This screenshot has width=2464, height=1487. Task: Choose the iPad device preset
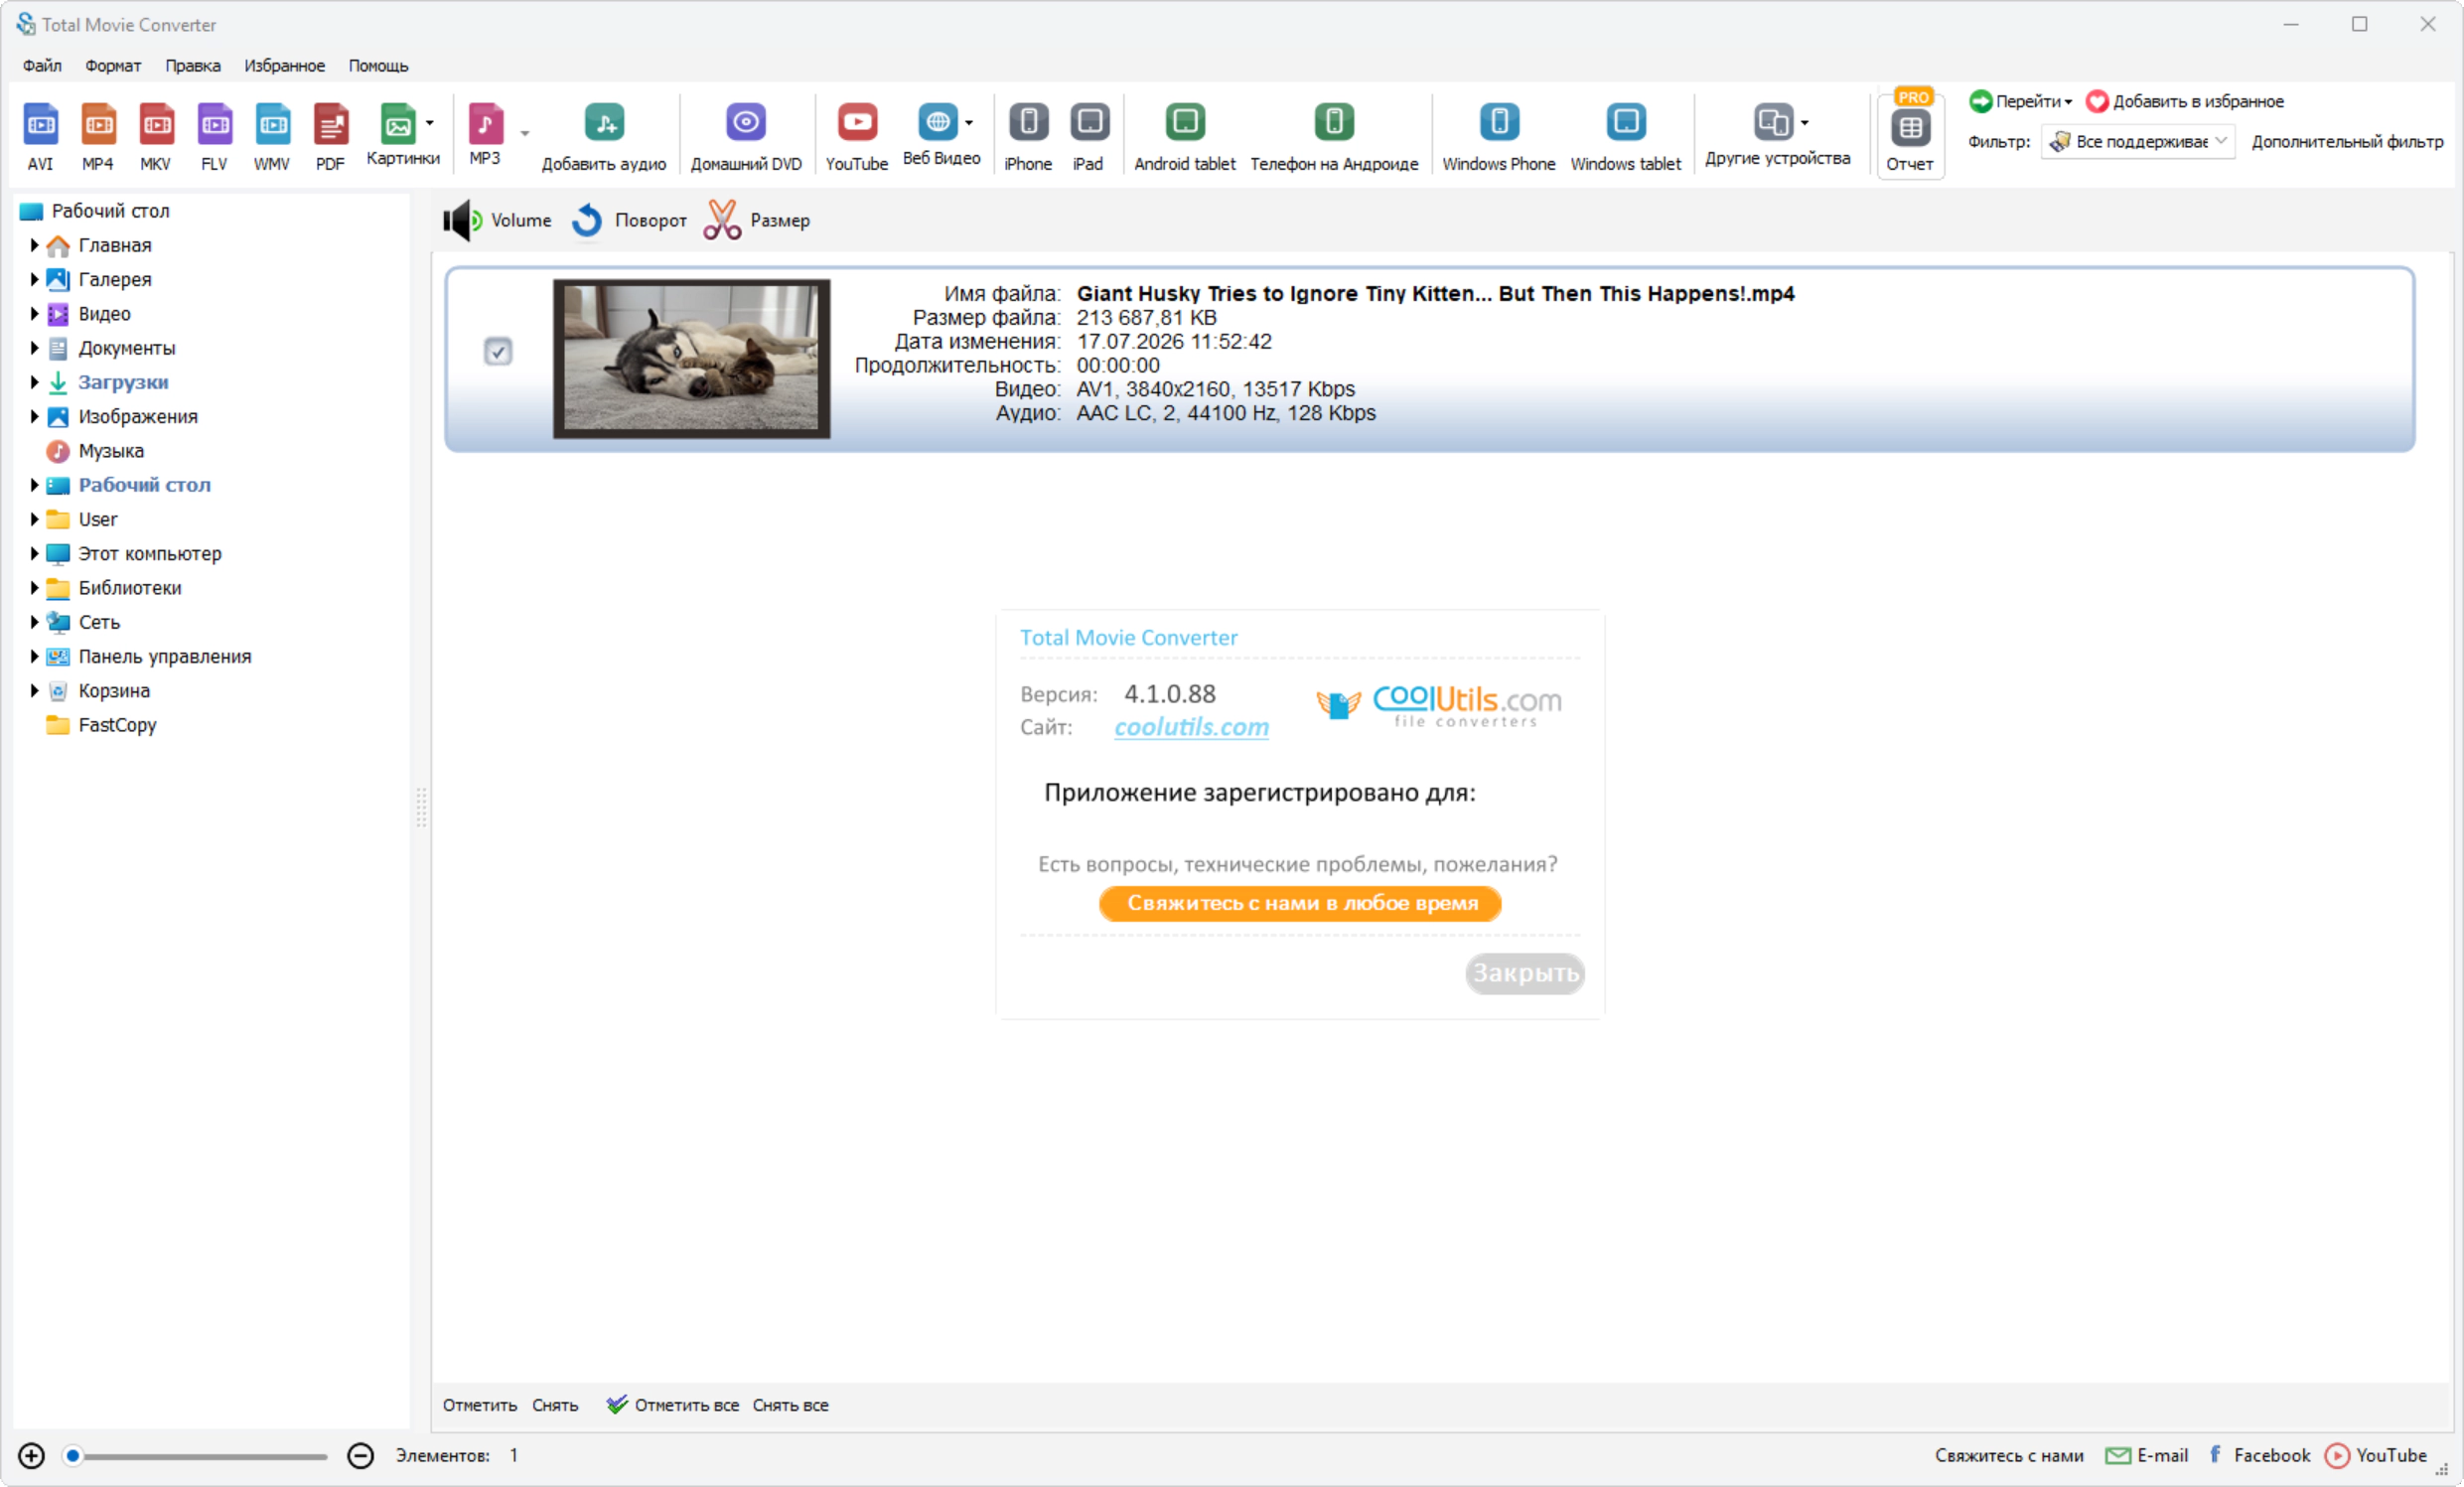1089,136
